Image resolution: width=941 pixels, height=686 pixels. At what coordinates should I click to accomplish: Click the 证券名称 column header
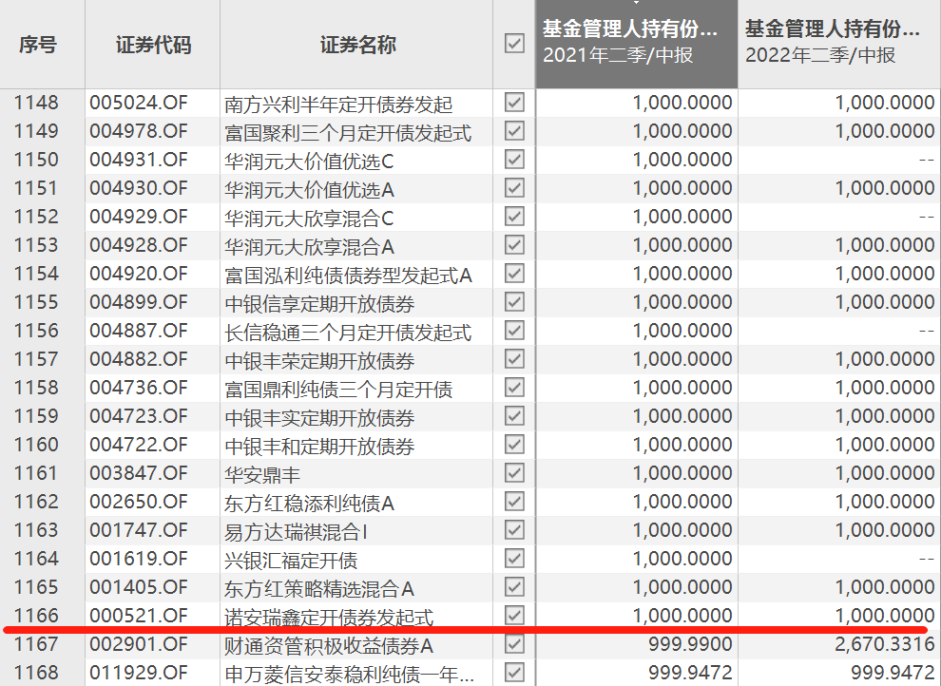(x=357, y=45)
